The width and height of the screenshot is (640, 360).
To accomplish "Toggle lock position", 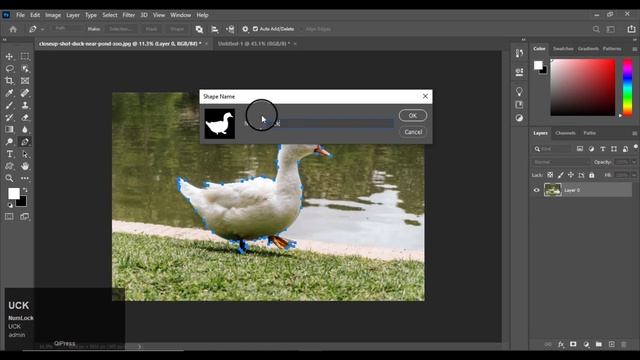I will (x=571, y=175).
